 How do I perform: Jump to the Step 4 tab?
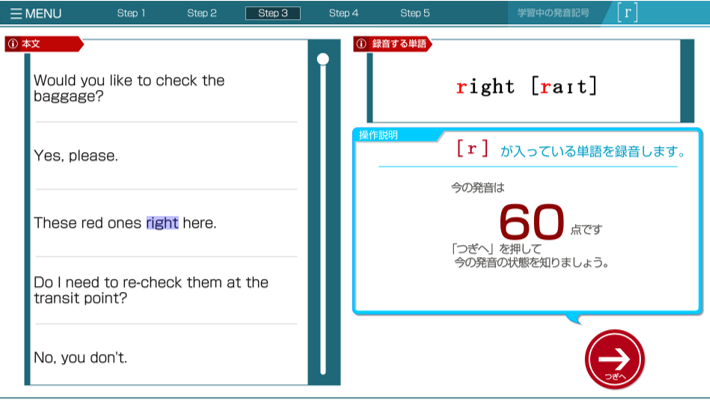(344, 13)
